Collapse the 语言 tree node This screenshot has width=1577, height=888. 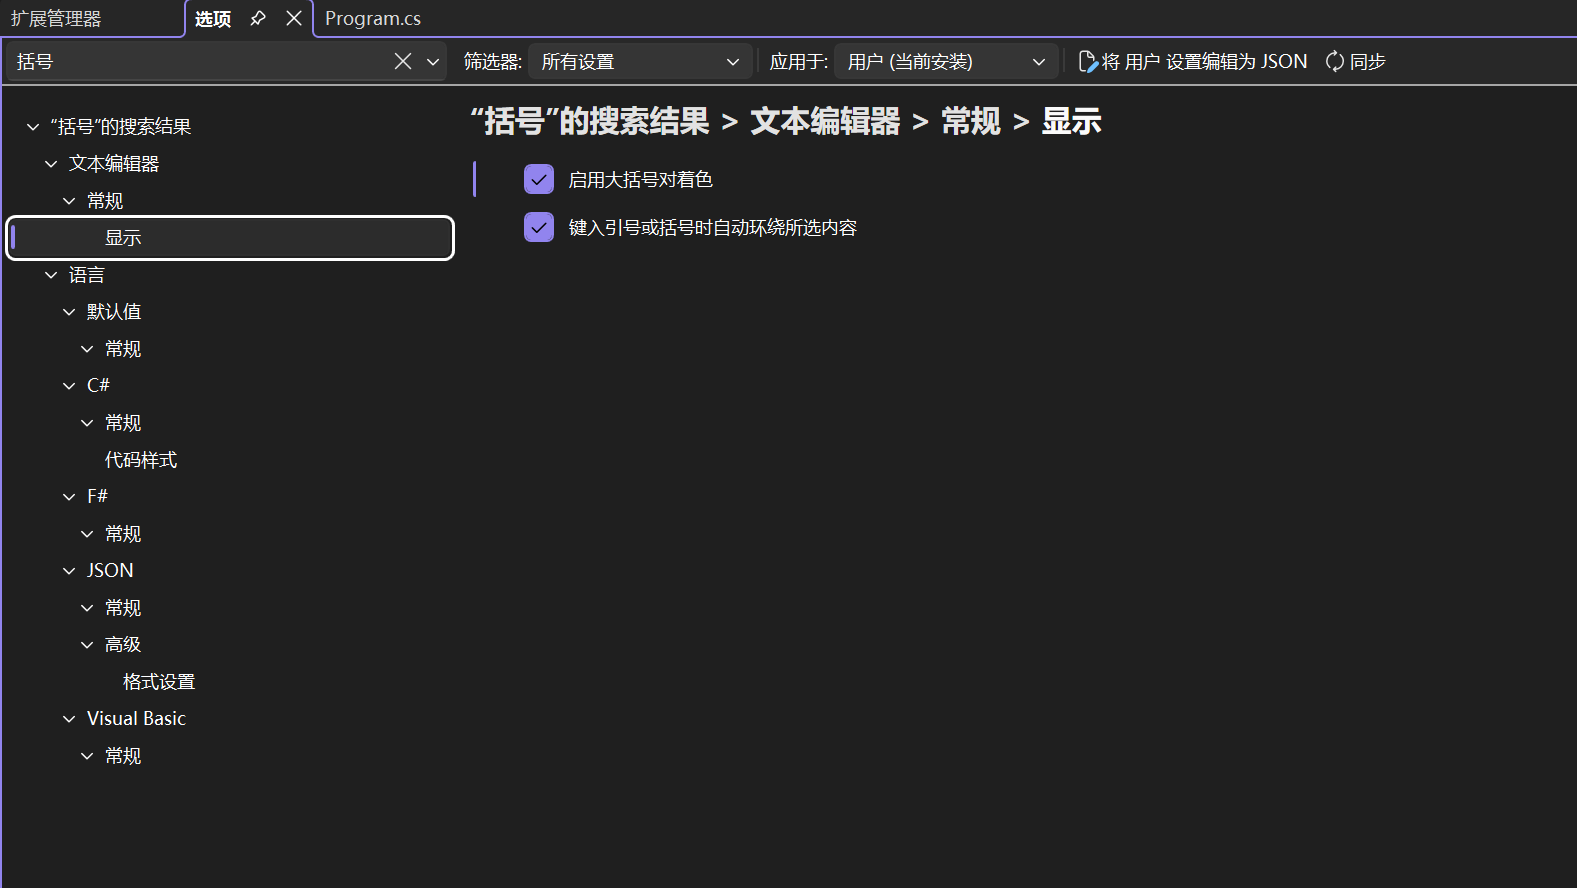pos(51,275)
